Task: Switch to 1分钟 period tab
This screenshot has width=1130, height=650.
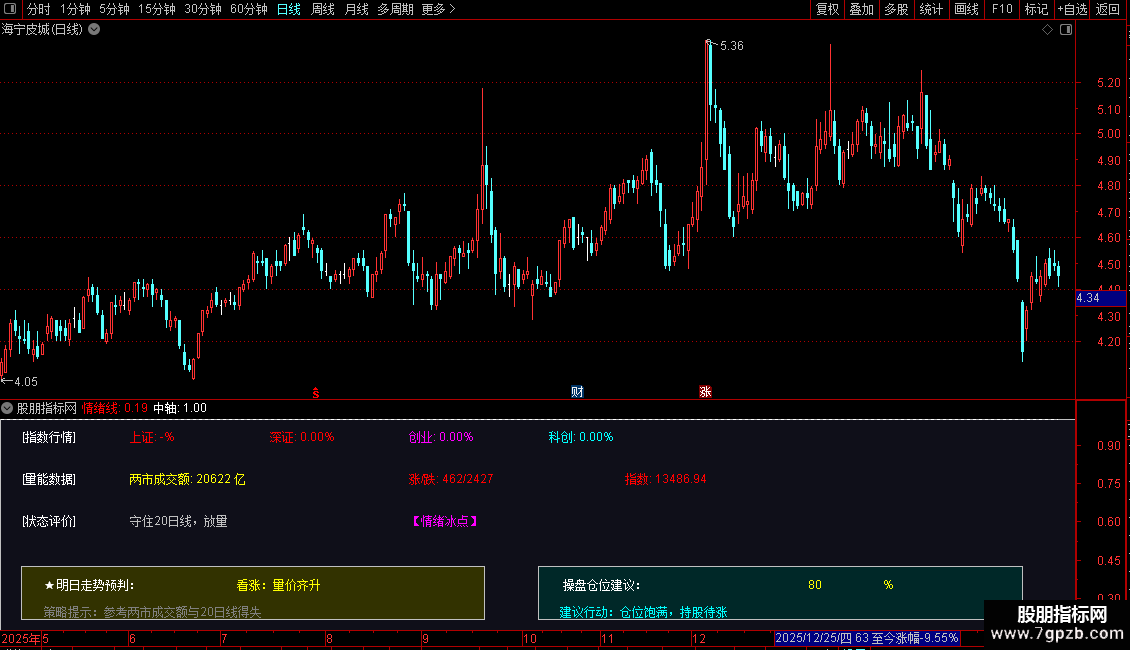Action: [75, 9]
